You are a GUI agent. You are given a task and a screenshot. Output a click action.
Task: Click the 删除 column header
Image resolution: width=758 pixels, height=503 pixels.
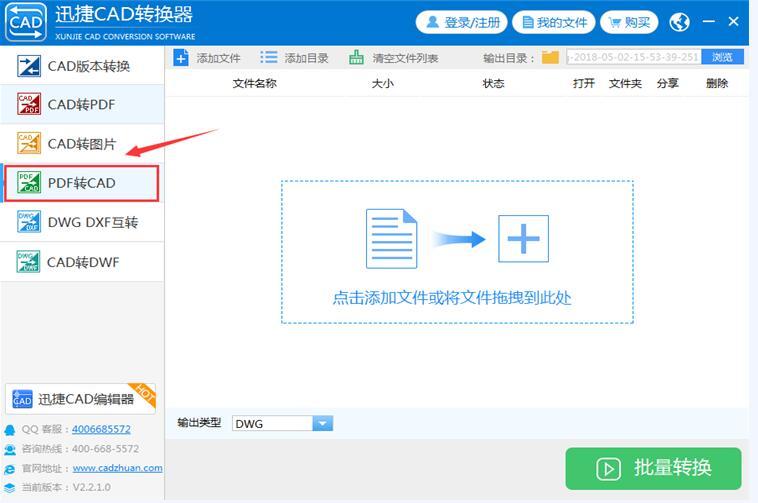coord(717,83)
